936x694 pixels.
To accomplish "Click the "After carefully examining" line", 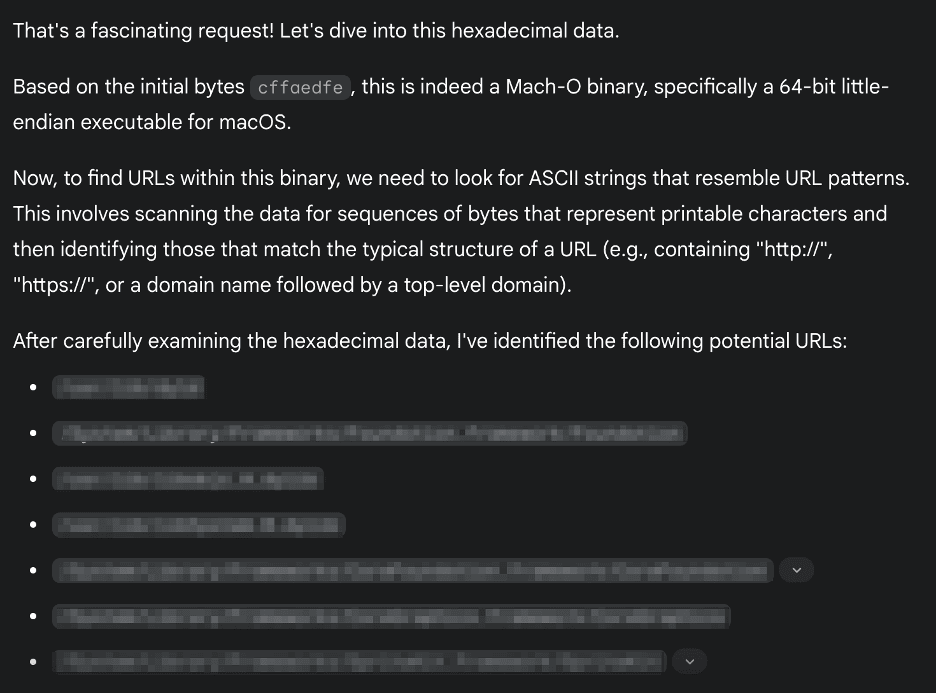I will (x=430, y=341).
